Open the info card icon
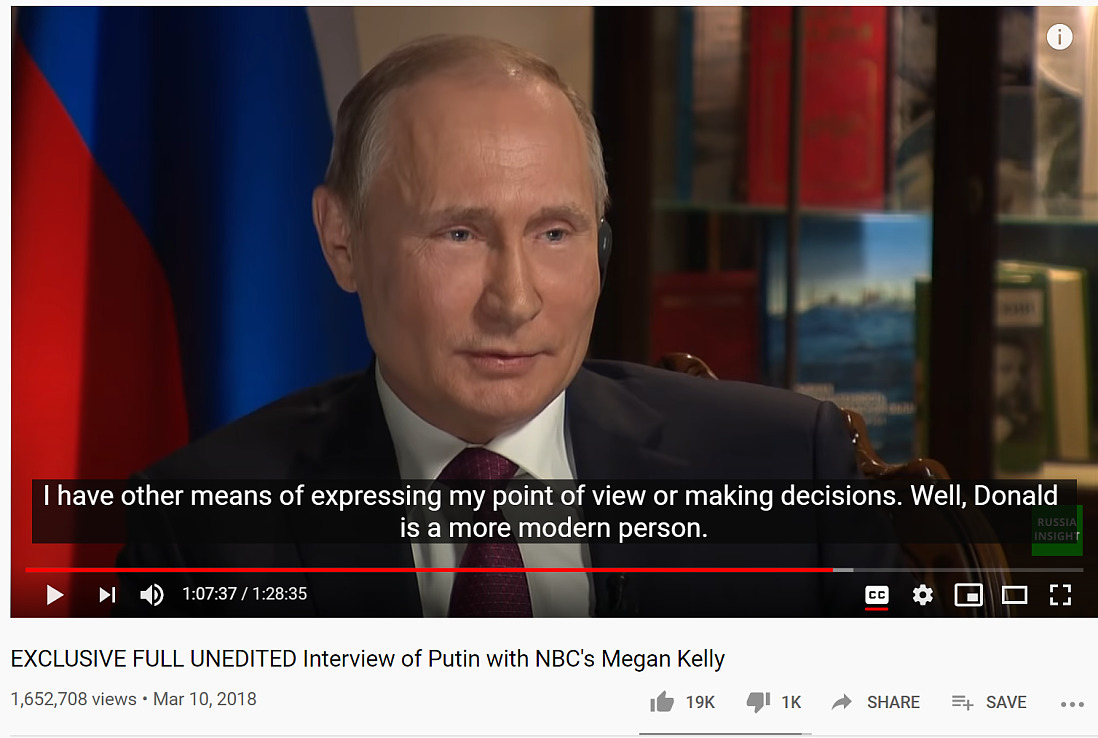The image size is (1098, 738). [1059, 36]
